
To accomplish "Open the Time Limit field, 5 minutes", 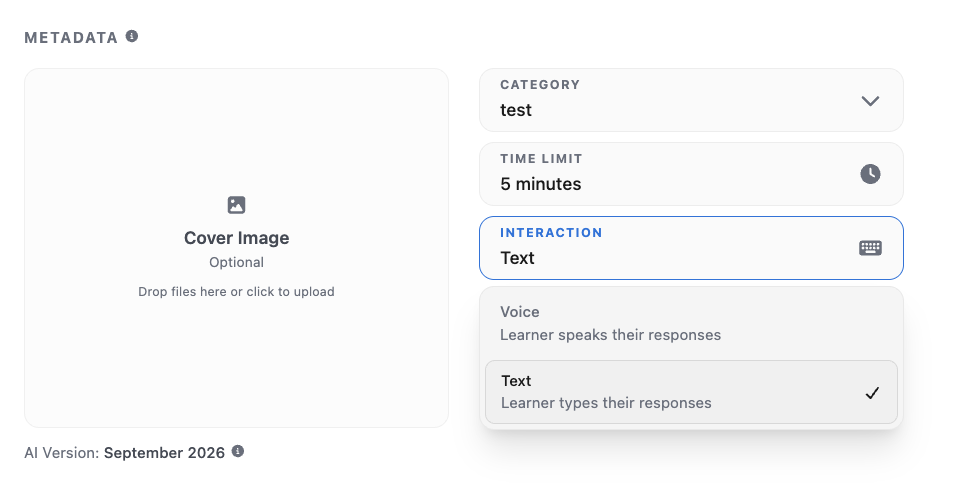I will pos(691,174).
